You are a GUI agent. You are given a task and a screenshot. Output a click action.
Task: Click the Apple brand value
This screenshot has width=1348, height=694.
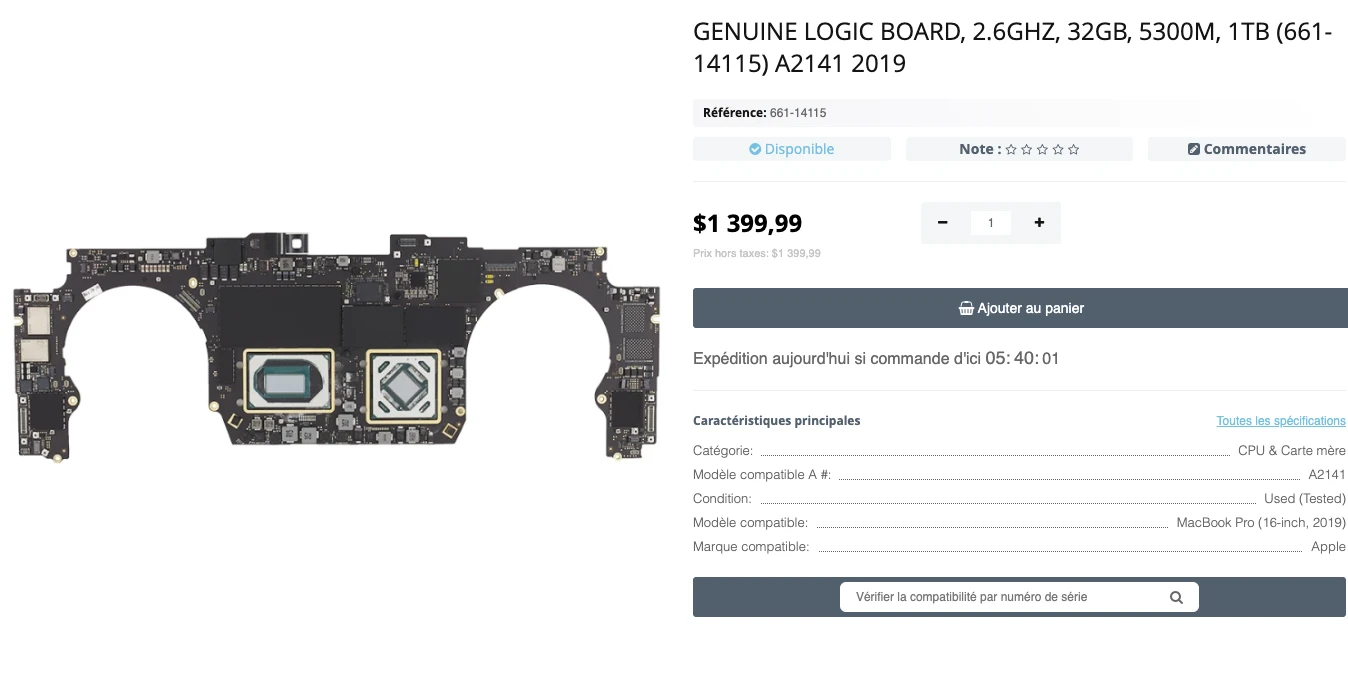tap(1329, 546)
